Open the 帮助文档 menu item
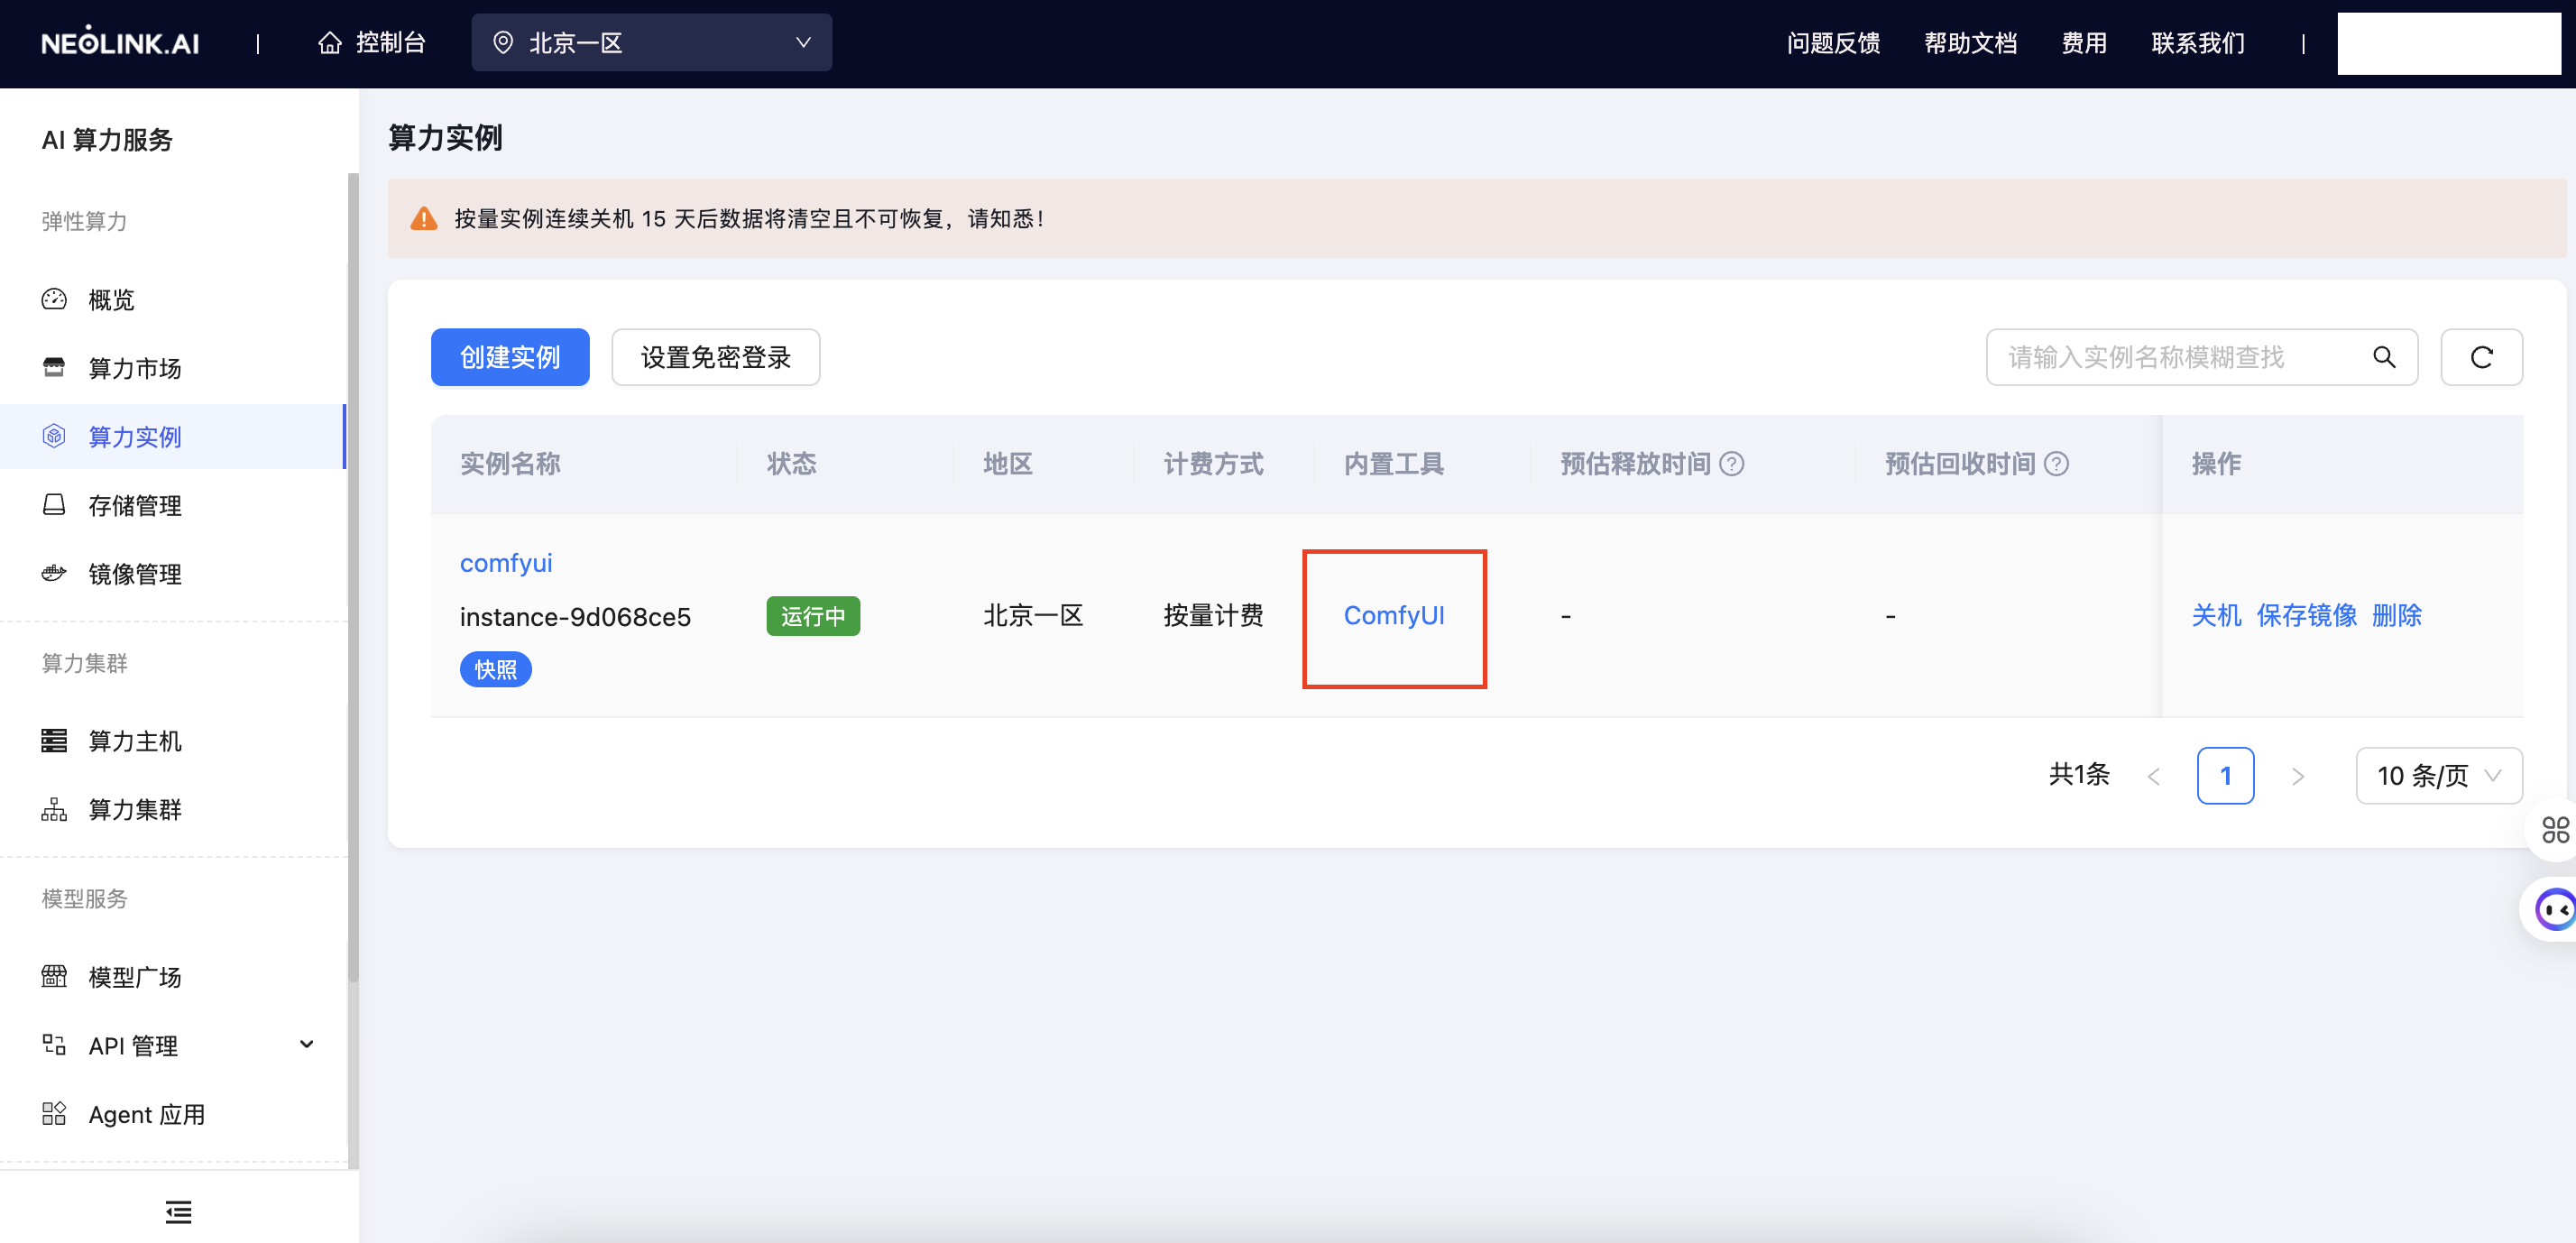This screenshot has height=1243, width=2576. click(1969, 43)
